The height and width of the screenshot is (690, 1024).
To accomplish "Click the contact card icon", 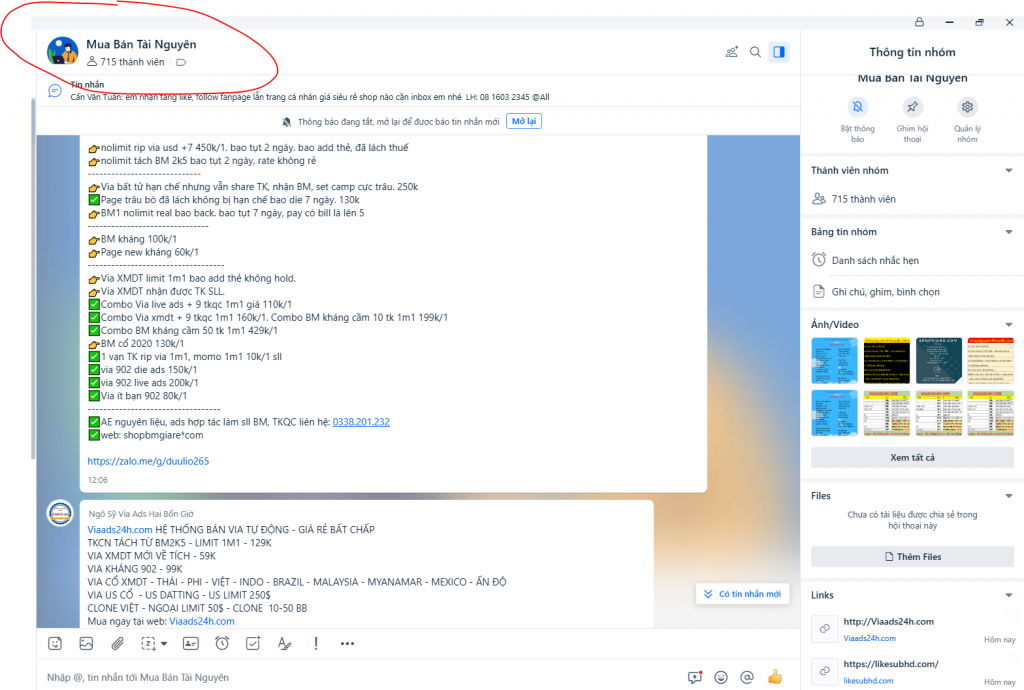I will (190, 643).
